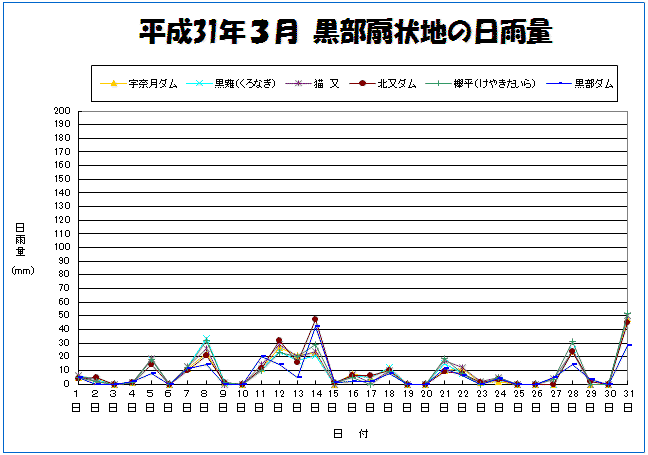Click the 200 label on the vertical axis
The width and height of the screenshot is (648, 455).
point(62,111)
